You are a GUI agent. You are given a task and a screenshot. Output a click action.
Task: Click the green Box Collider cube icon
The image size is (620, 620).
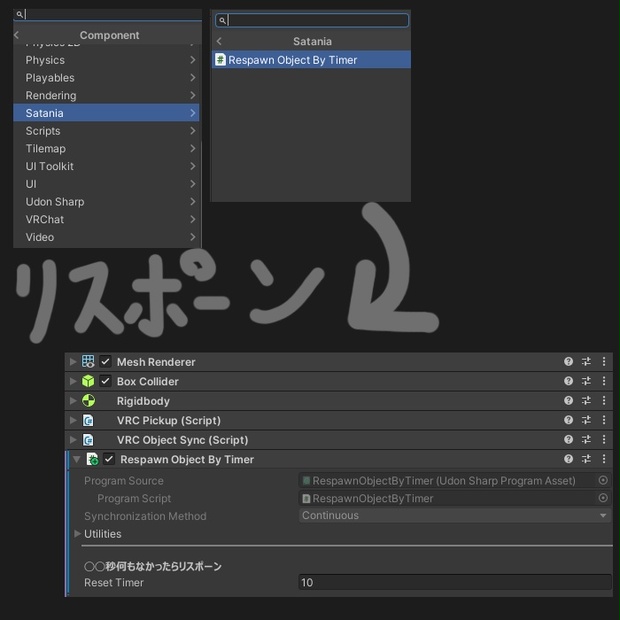(x=88, y=381)
